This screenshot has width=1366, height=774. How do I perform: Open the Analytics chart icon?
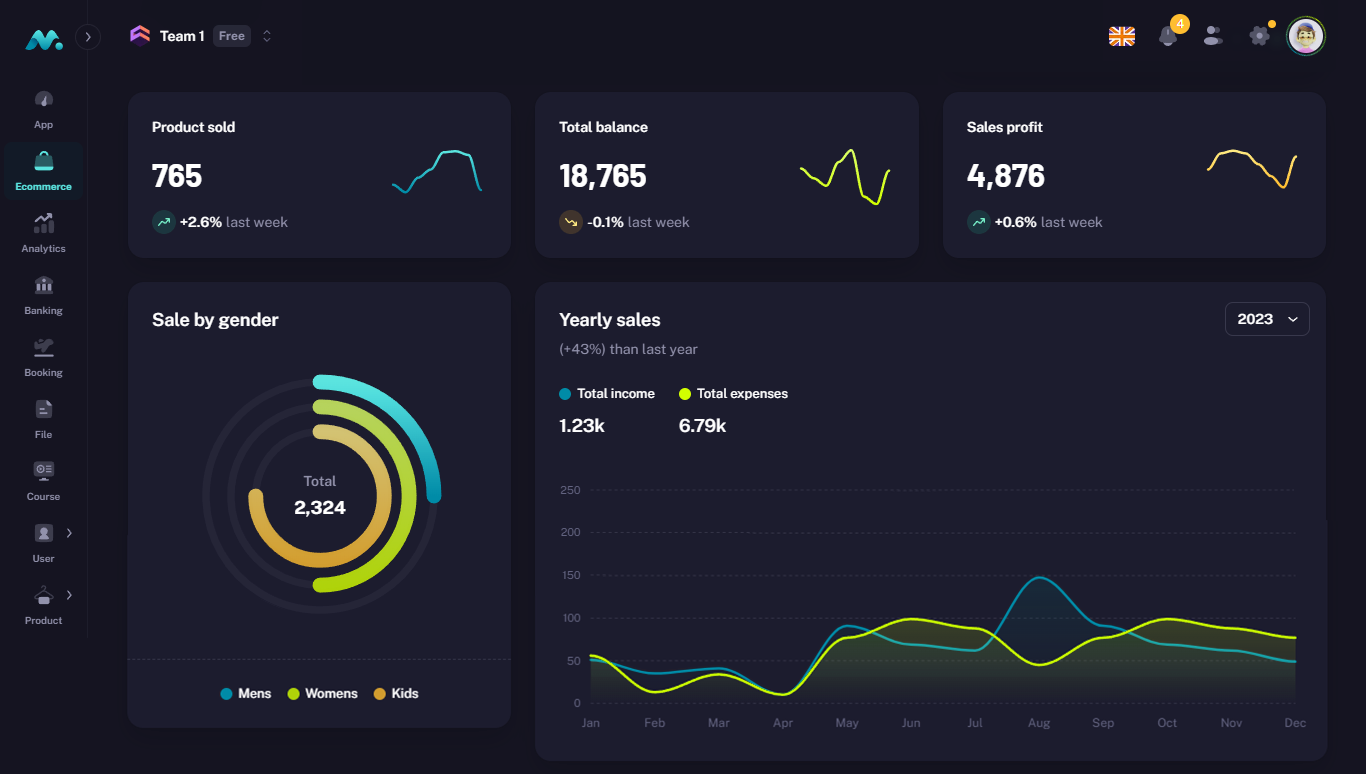[44, 223]
